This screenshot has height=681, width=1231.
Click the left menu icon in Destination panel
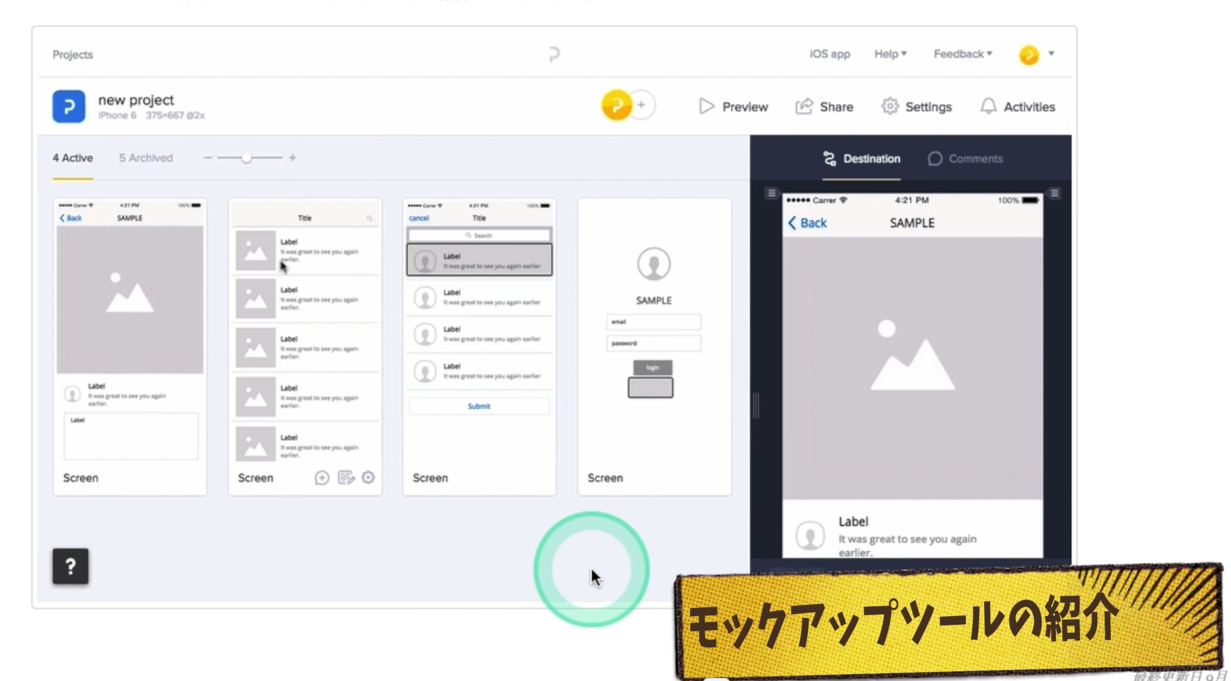coord(771,193)
